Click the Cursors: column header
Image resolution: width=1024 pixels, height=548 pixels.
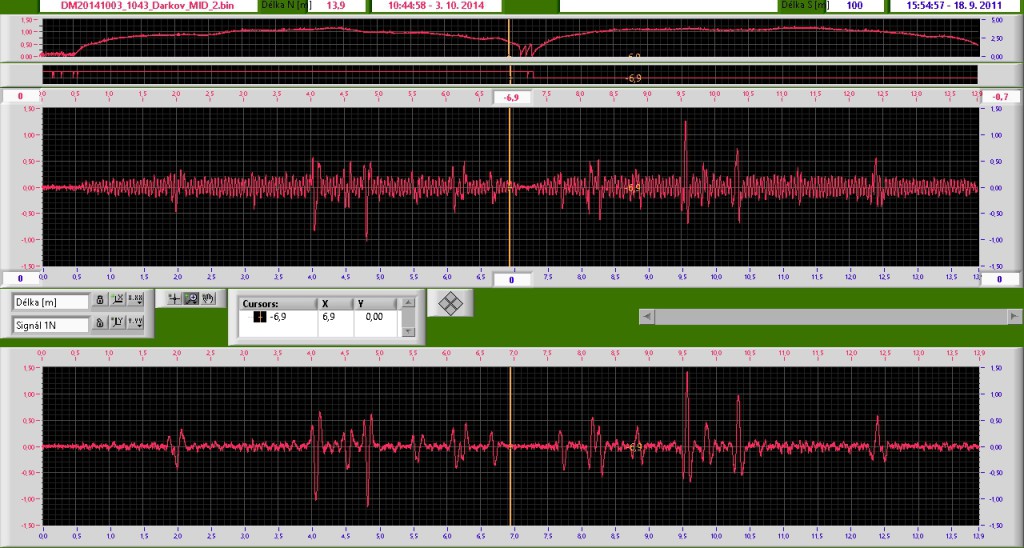278,304
